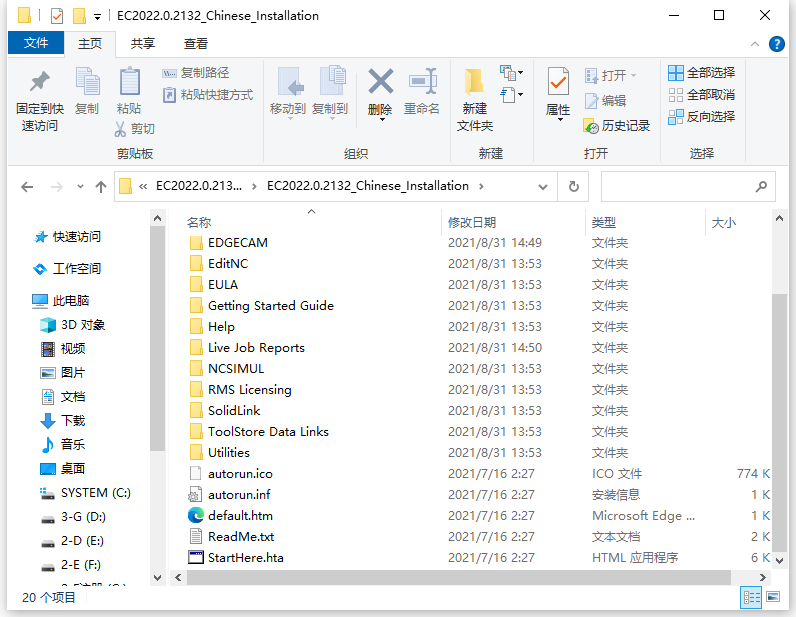Click the Pin to Quick access icon
Viewport: 796px width, 617px height.
tap(40, 81)
